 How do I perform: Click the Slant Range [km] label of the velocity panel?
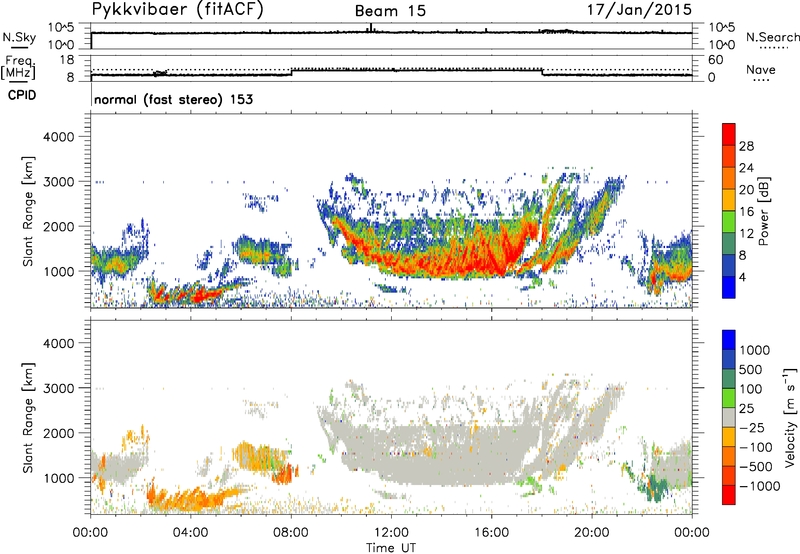pos(29,417)
